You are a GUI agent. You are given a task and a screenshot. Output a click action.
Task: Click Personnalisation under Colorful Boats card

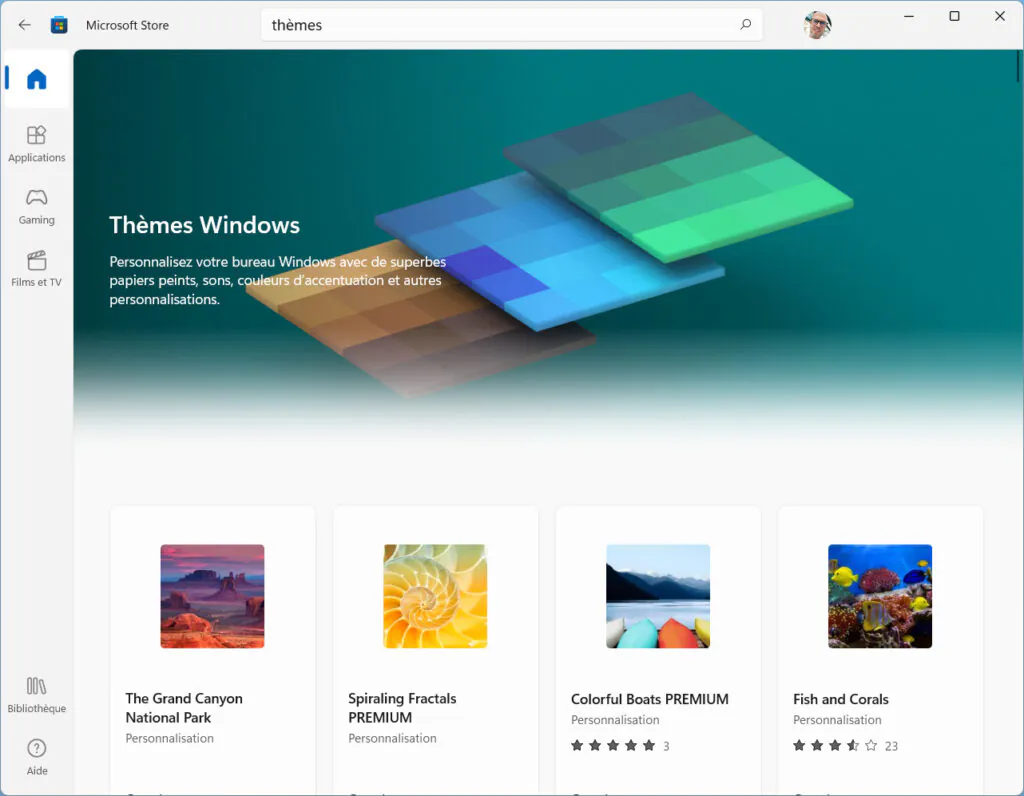(615, 720)
